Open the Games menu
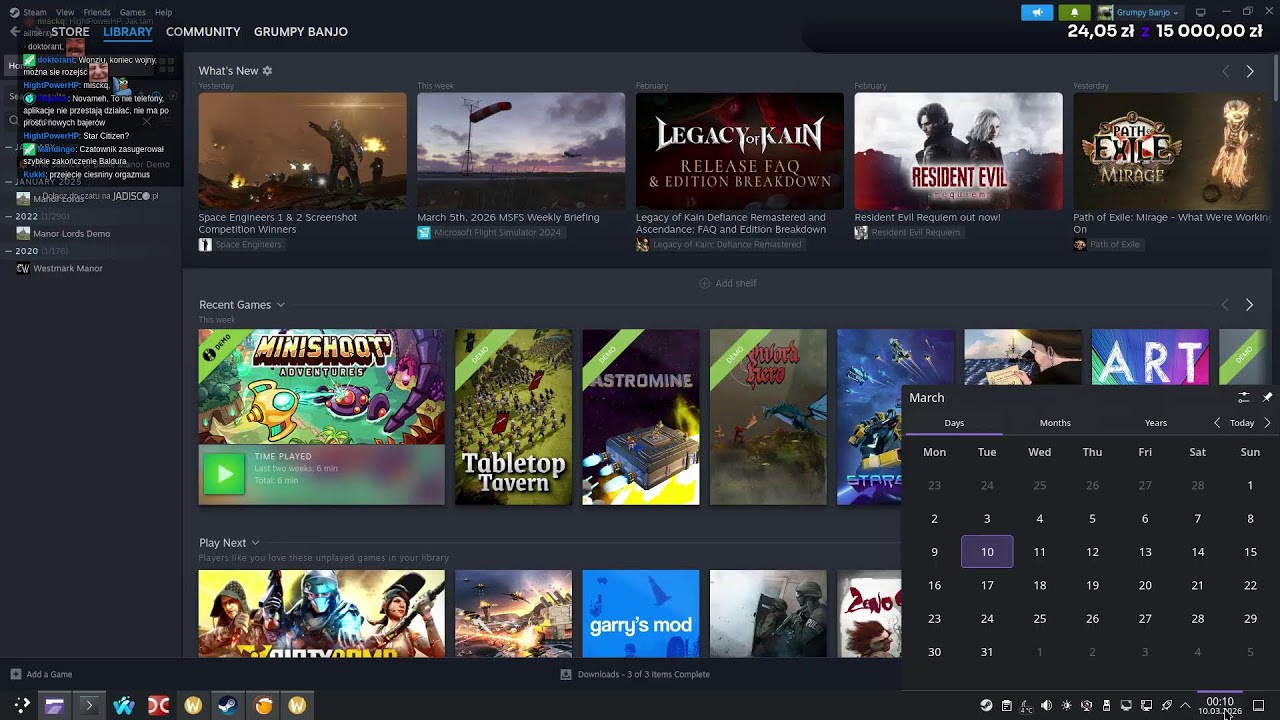The image size is (1280, 720). (x=132, y=12)
